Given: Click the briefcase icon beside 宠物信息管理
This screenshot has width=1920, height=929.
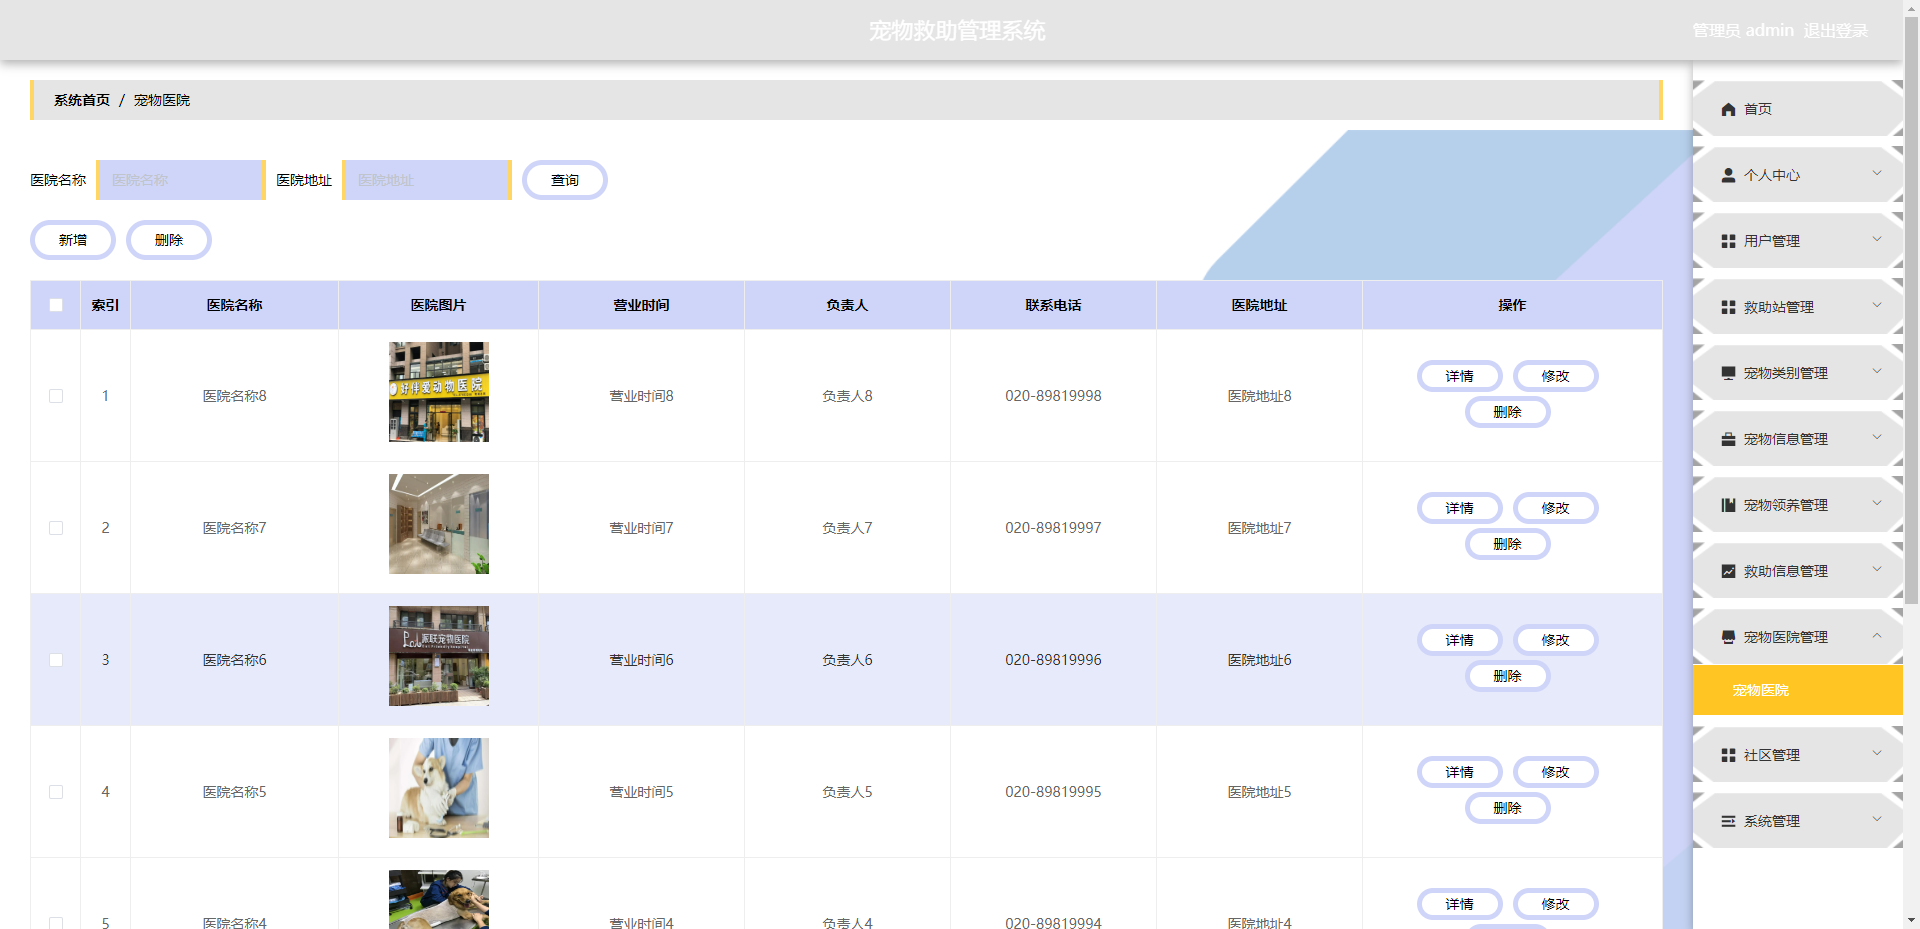Looking at the screenshot, I should 1728,439.
